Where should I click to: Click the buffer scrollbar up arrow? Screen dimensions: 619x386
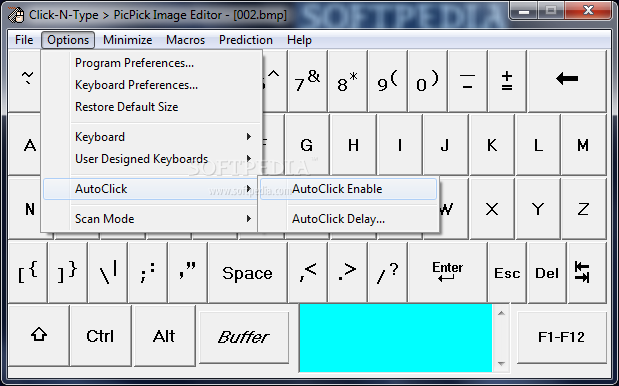click(501, 313)
